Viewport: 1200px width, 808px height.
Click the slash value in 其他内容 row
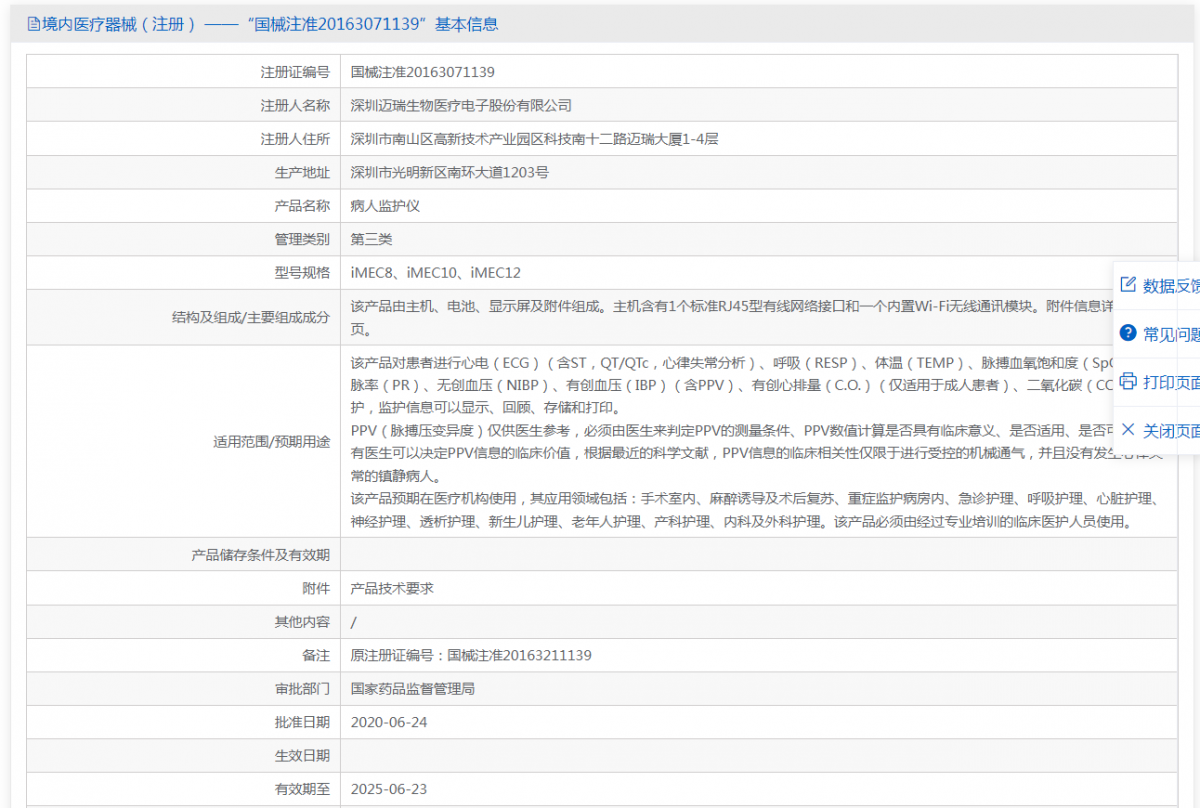click(x=354, y=622)
